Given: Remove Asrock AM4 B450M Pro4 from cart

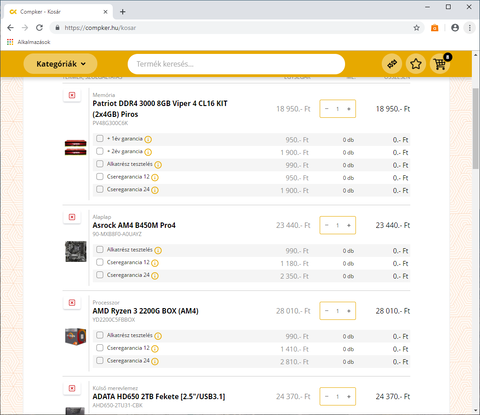Looking at the screenshot, I should [72, 217].
